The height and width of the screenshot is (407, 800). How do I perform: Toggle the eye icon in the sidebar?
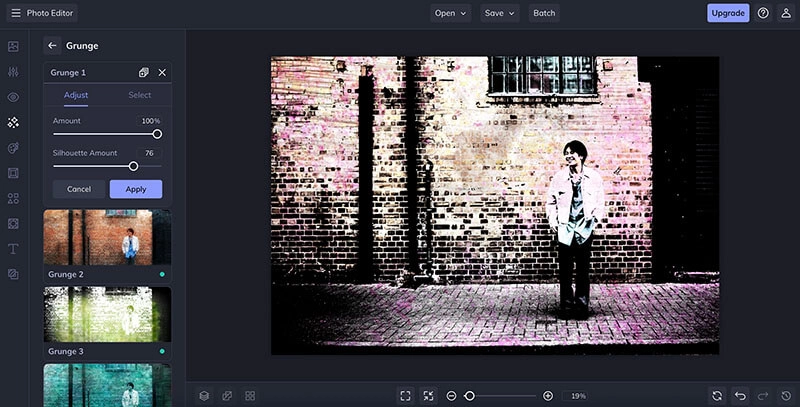[x=13, y=97]
